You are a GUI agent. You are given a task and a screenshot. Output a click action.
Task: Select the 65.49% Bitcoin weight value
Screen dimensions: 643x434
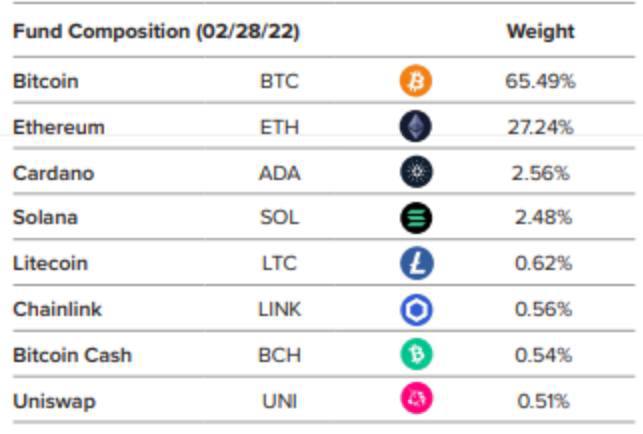[x=540, y=81]
